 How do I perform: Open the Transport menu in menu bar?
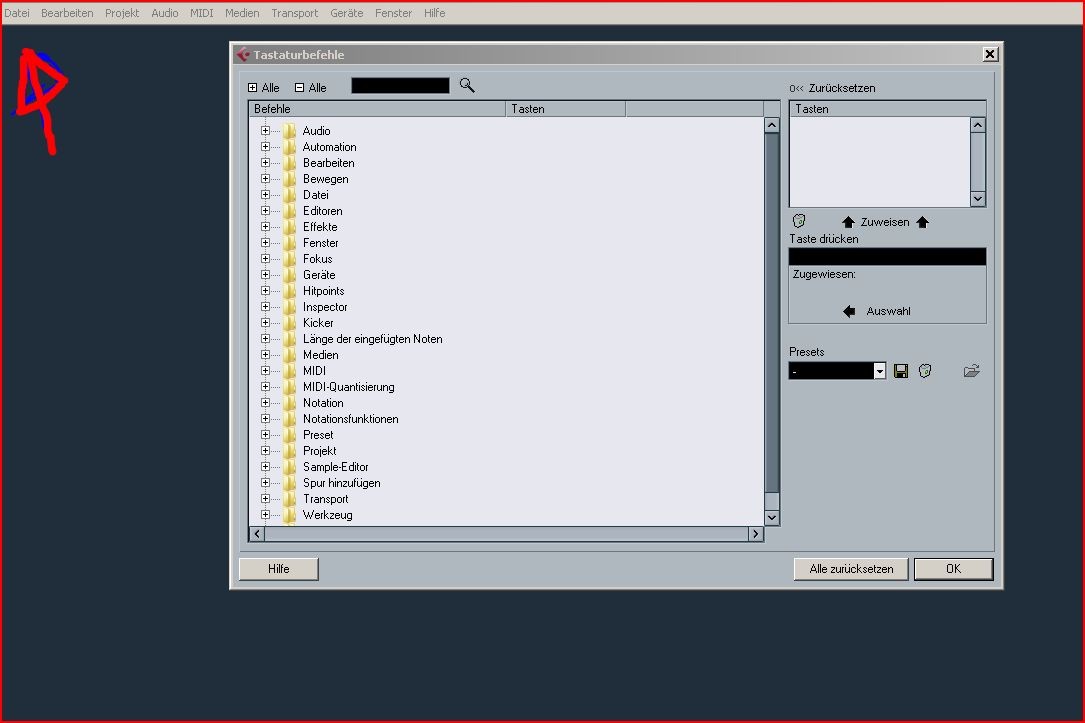tap(295, 13)
